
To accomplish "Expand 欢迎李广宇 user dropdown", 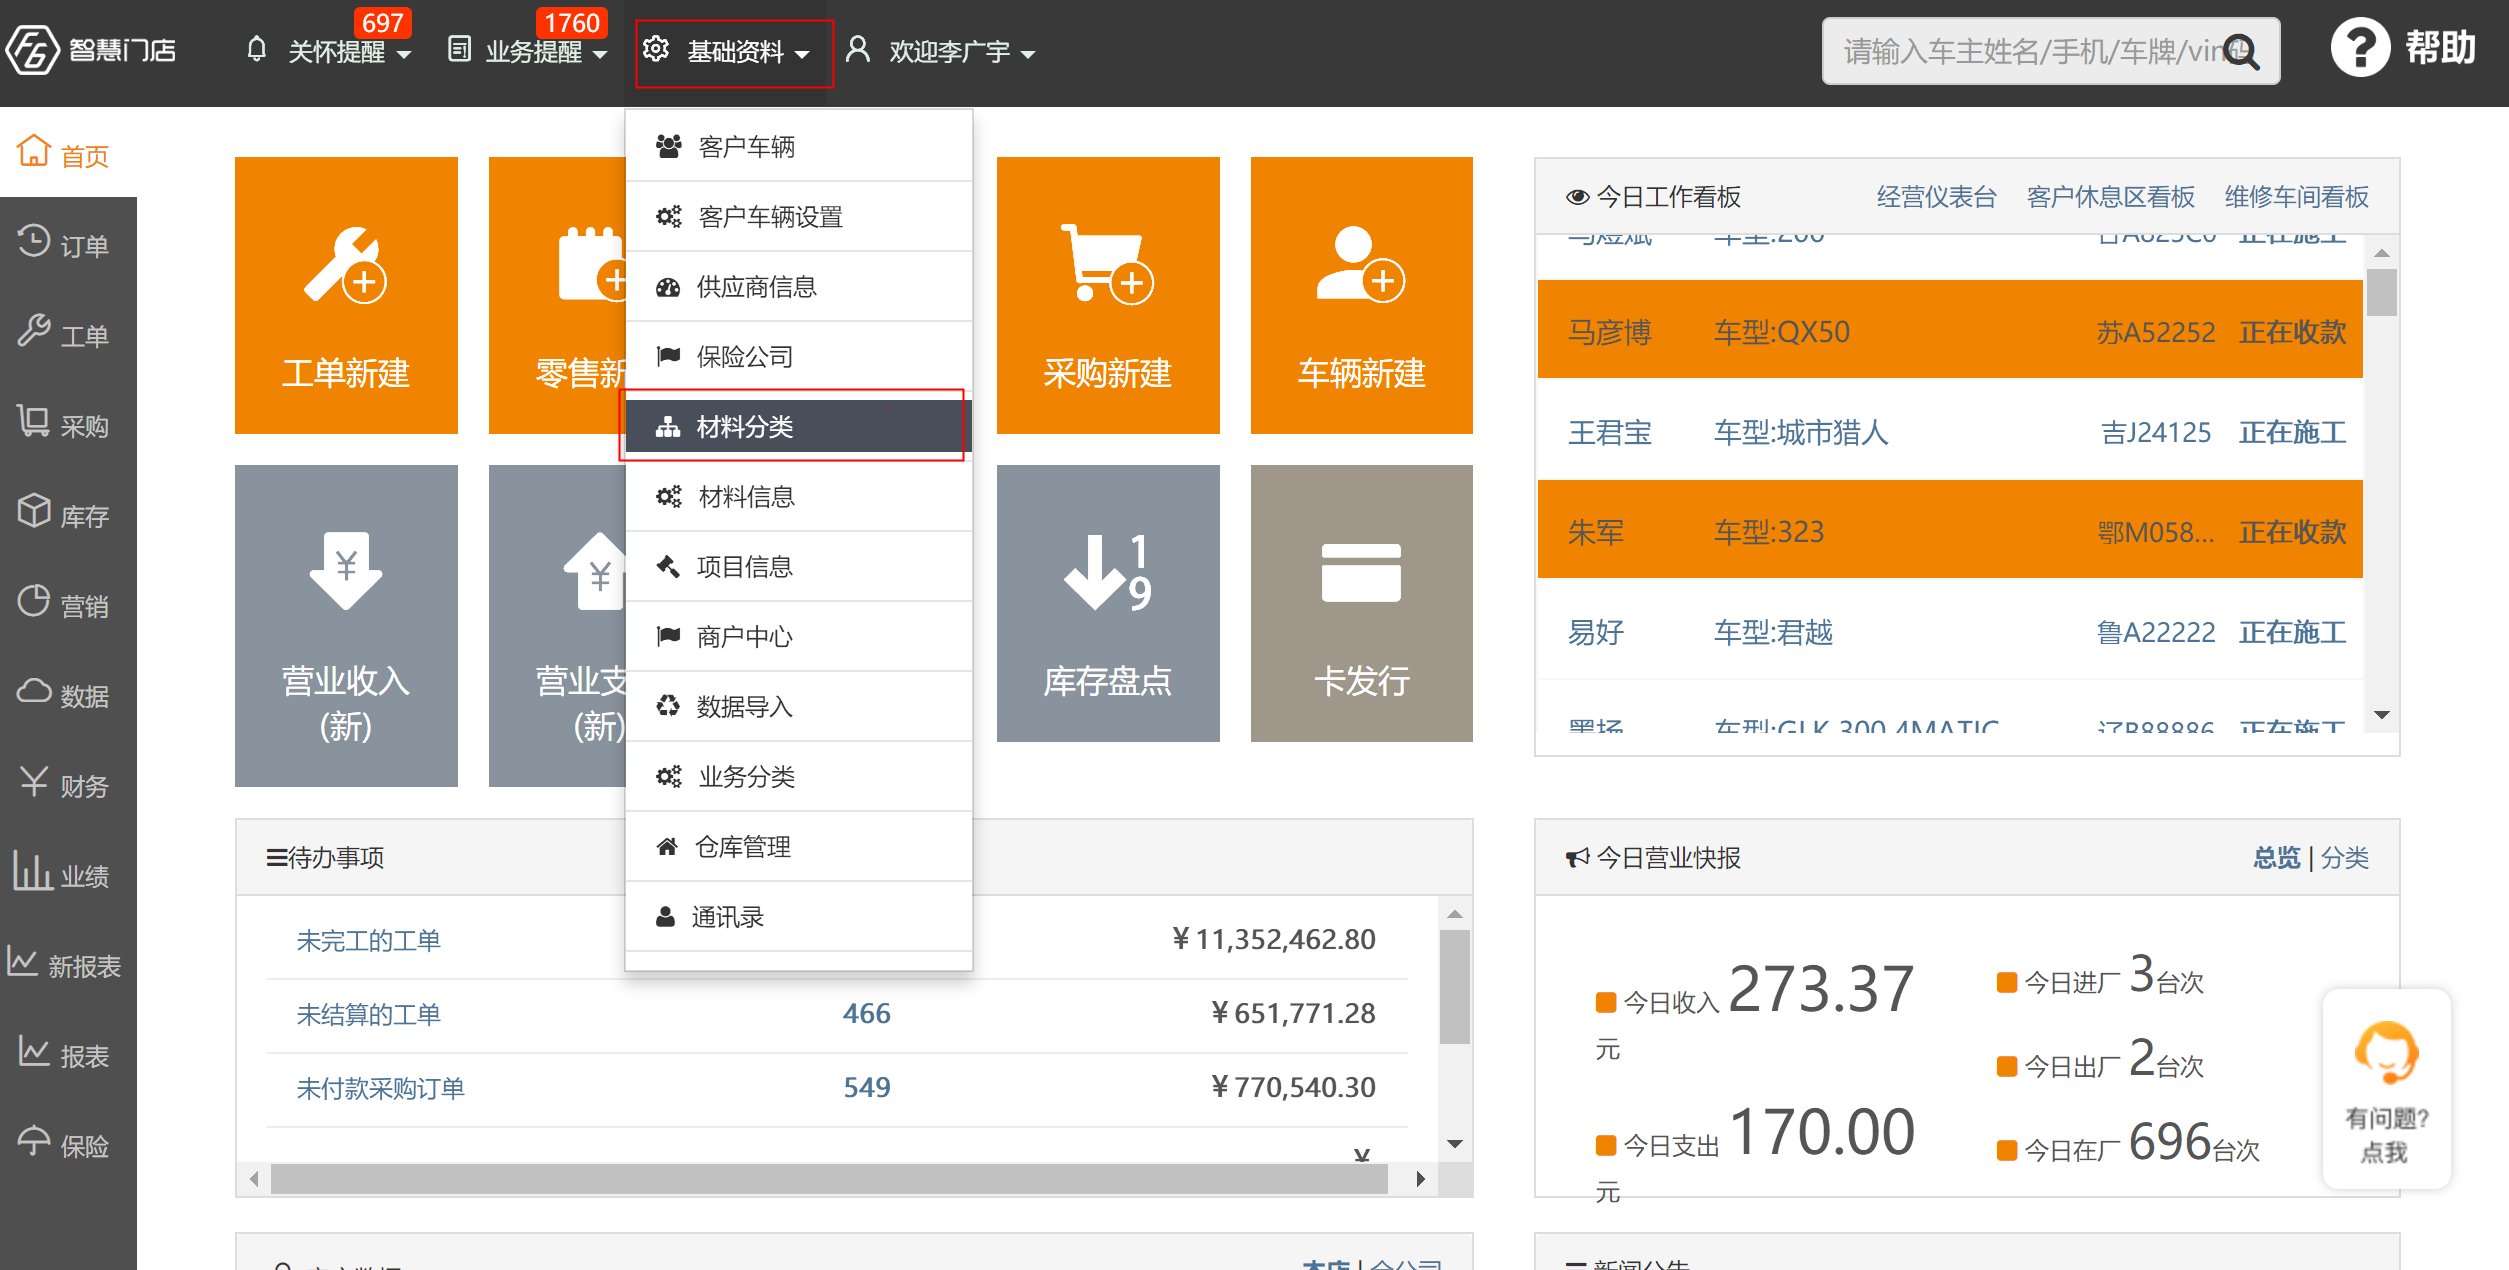I will coord(941,51).
